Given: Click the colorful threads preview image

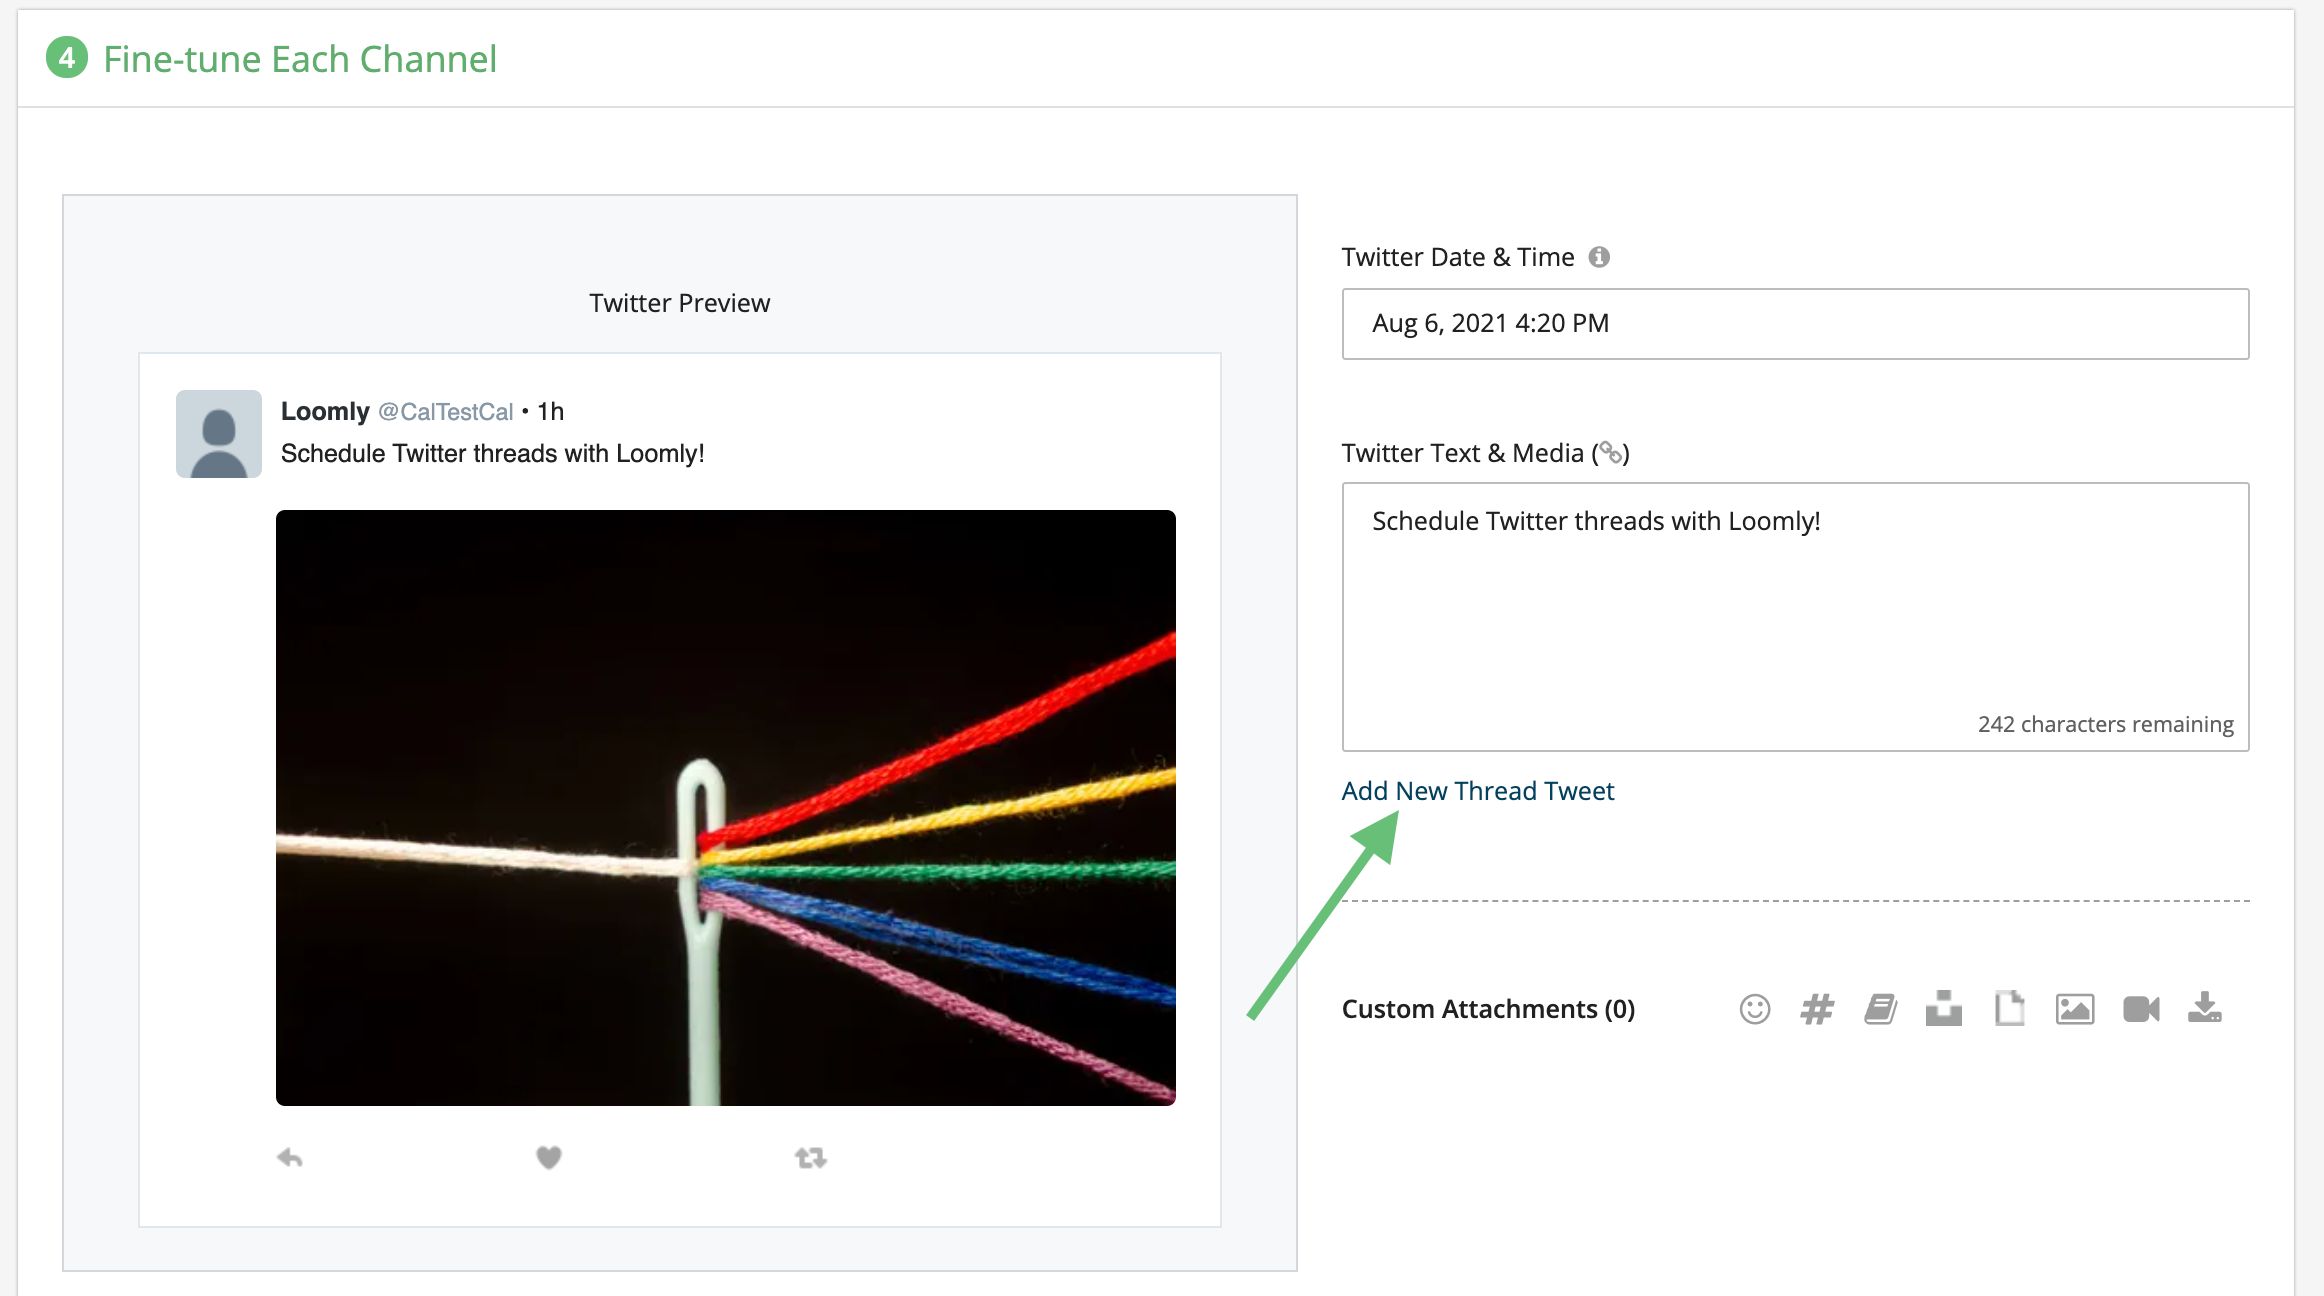Looking at the screenshot, I should pos(725,807).
